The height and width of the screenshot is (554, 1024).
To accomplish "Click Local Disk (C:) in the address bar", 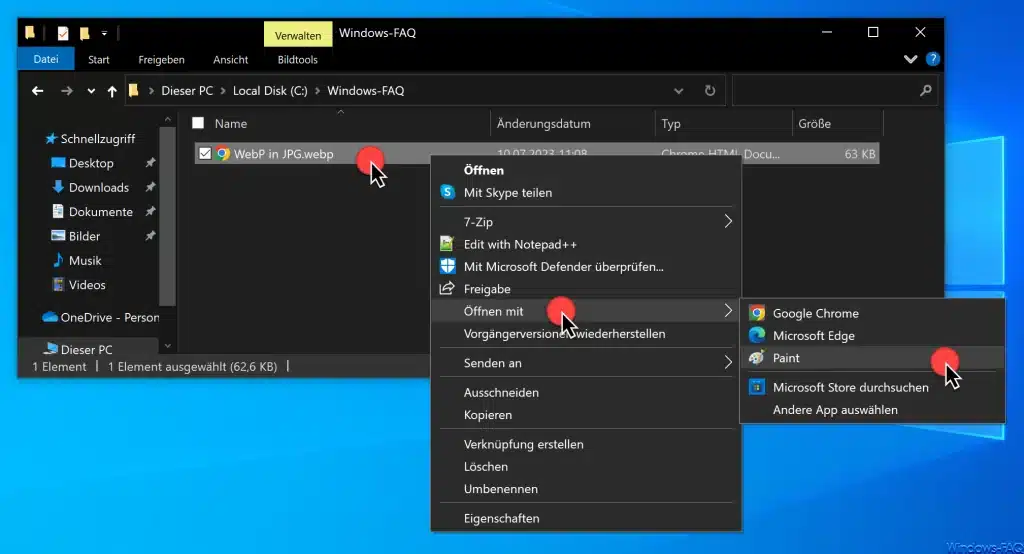I will point(270,91).
